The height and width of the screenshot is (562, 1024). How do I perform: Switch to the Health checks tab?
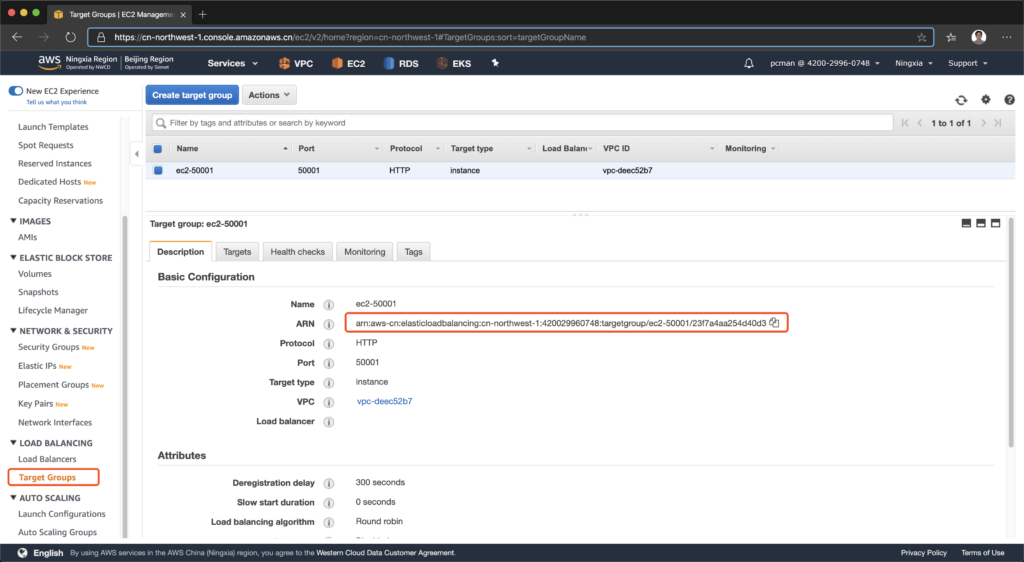pyautogui.click(x=297, y=252)
